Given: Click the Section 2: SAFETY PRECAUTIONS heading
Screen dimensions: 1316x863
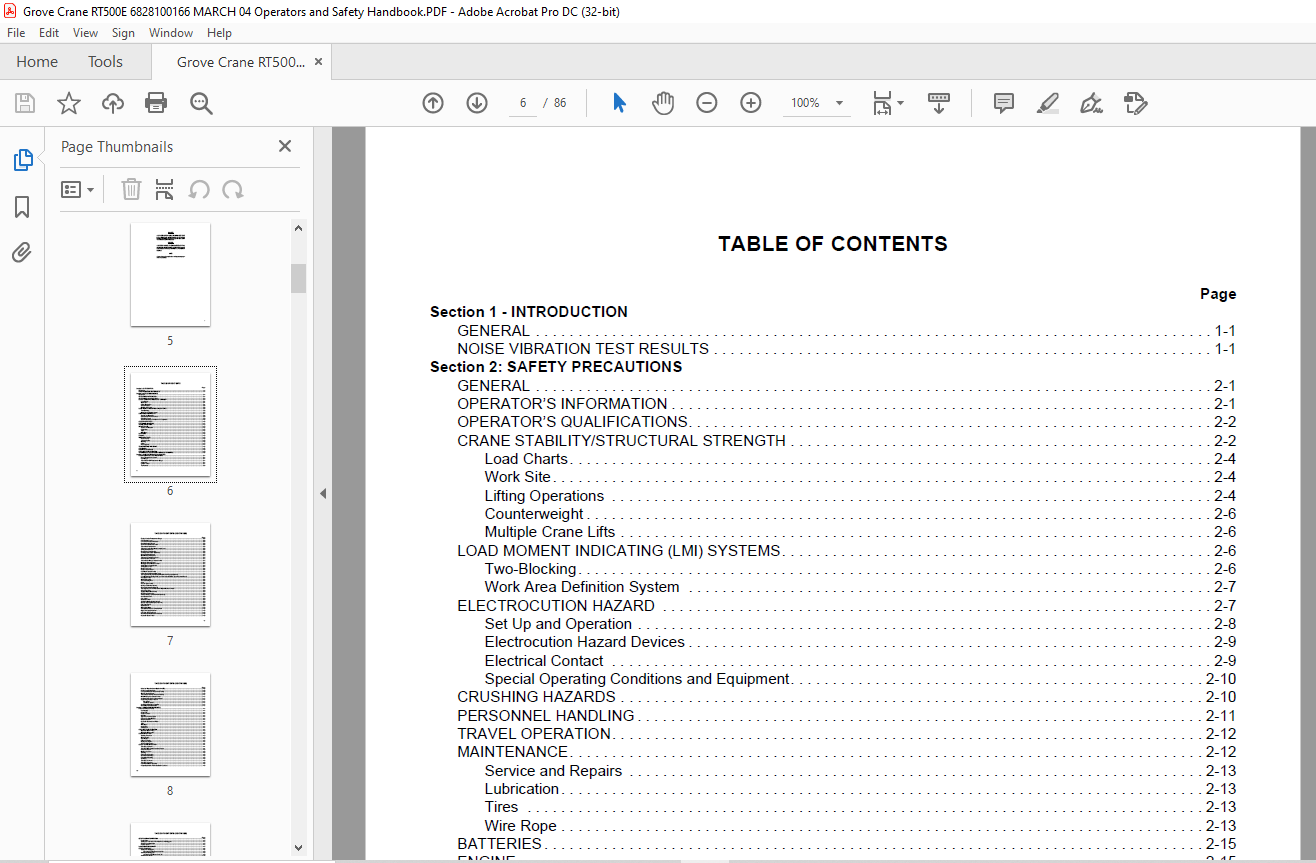Looking at the screenshot, I should [x=556, y=367].
